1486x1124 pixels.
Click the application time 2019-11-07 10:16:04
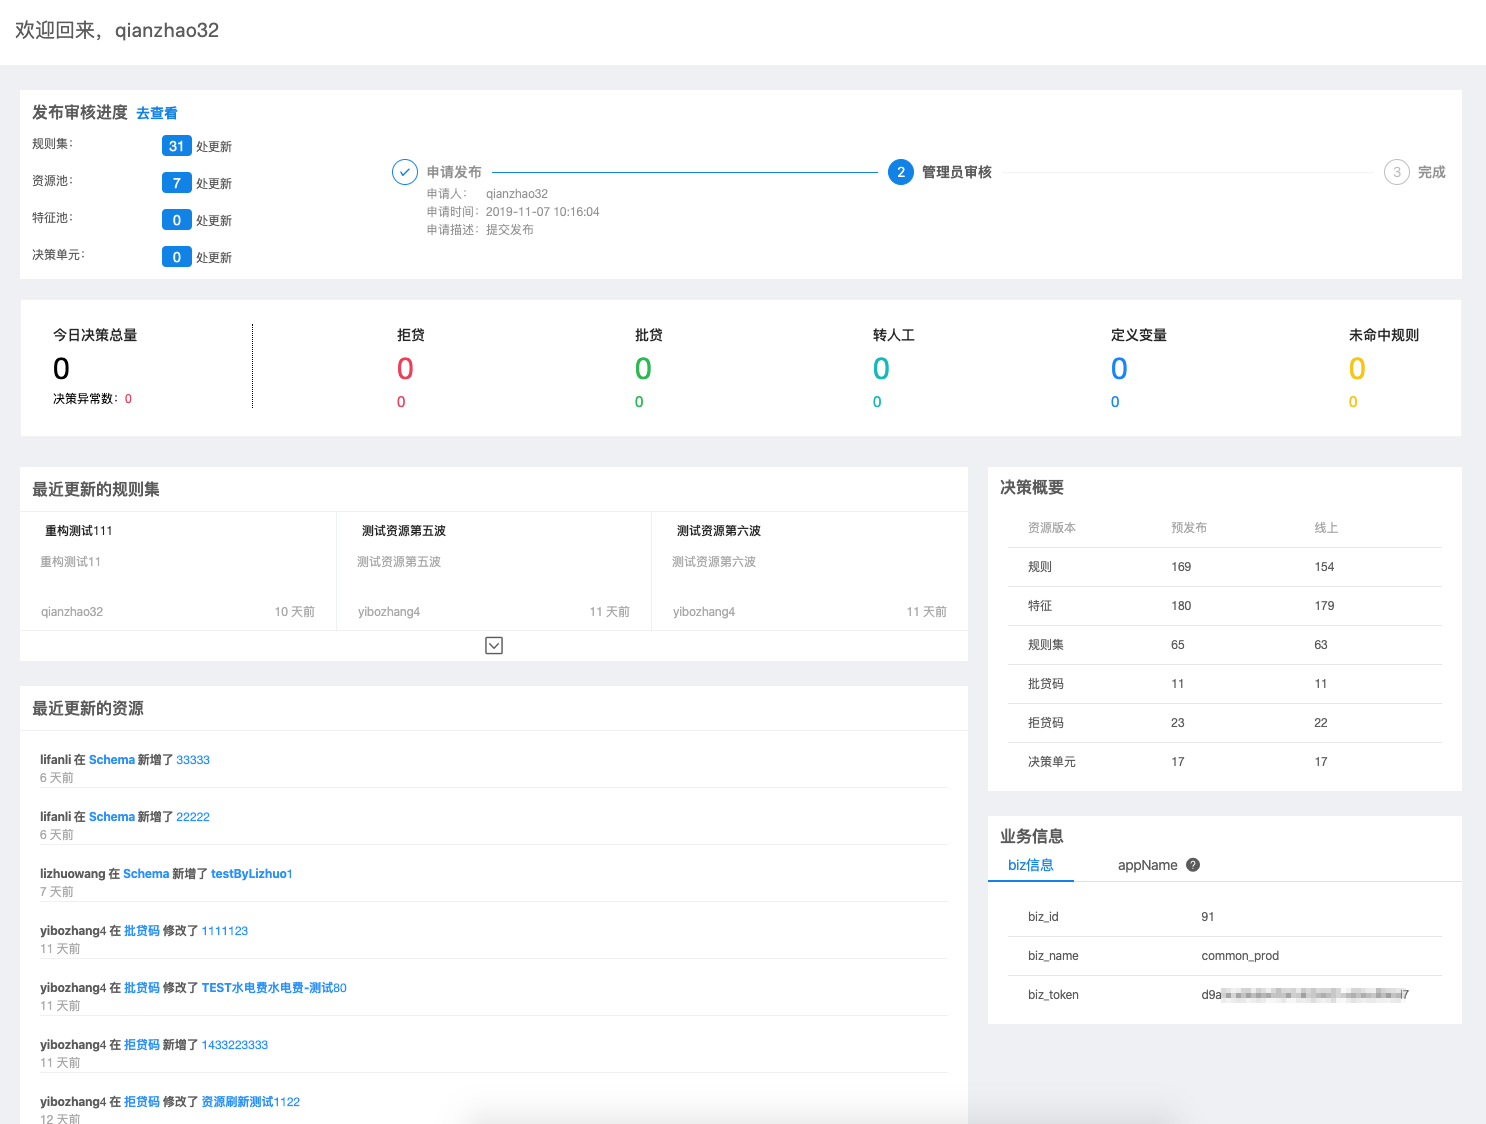point(543,212)
